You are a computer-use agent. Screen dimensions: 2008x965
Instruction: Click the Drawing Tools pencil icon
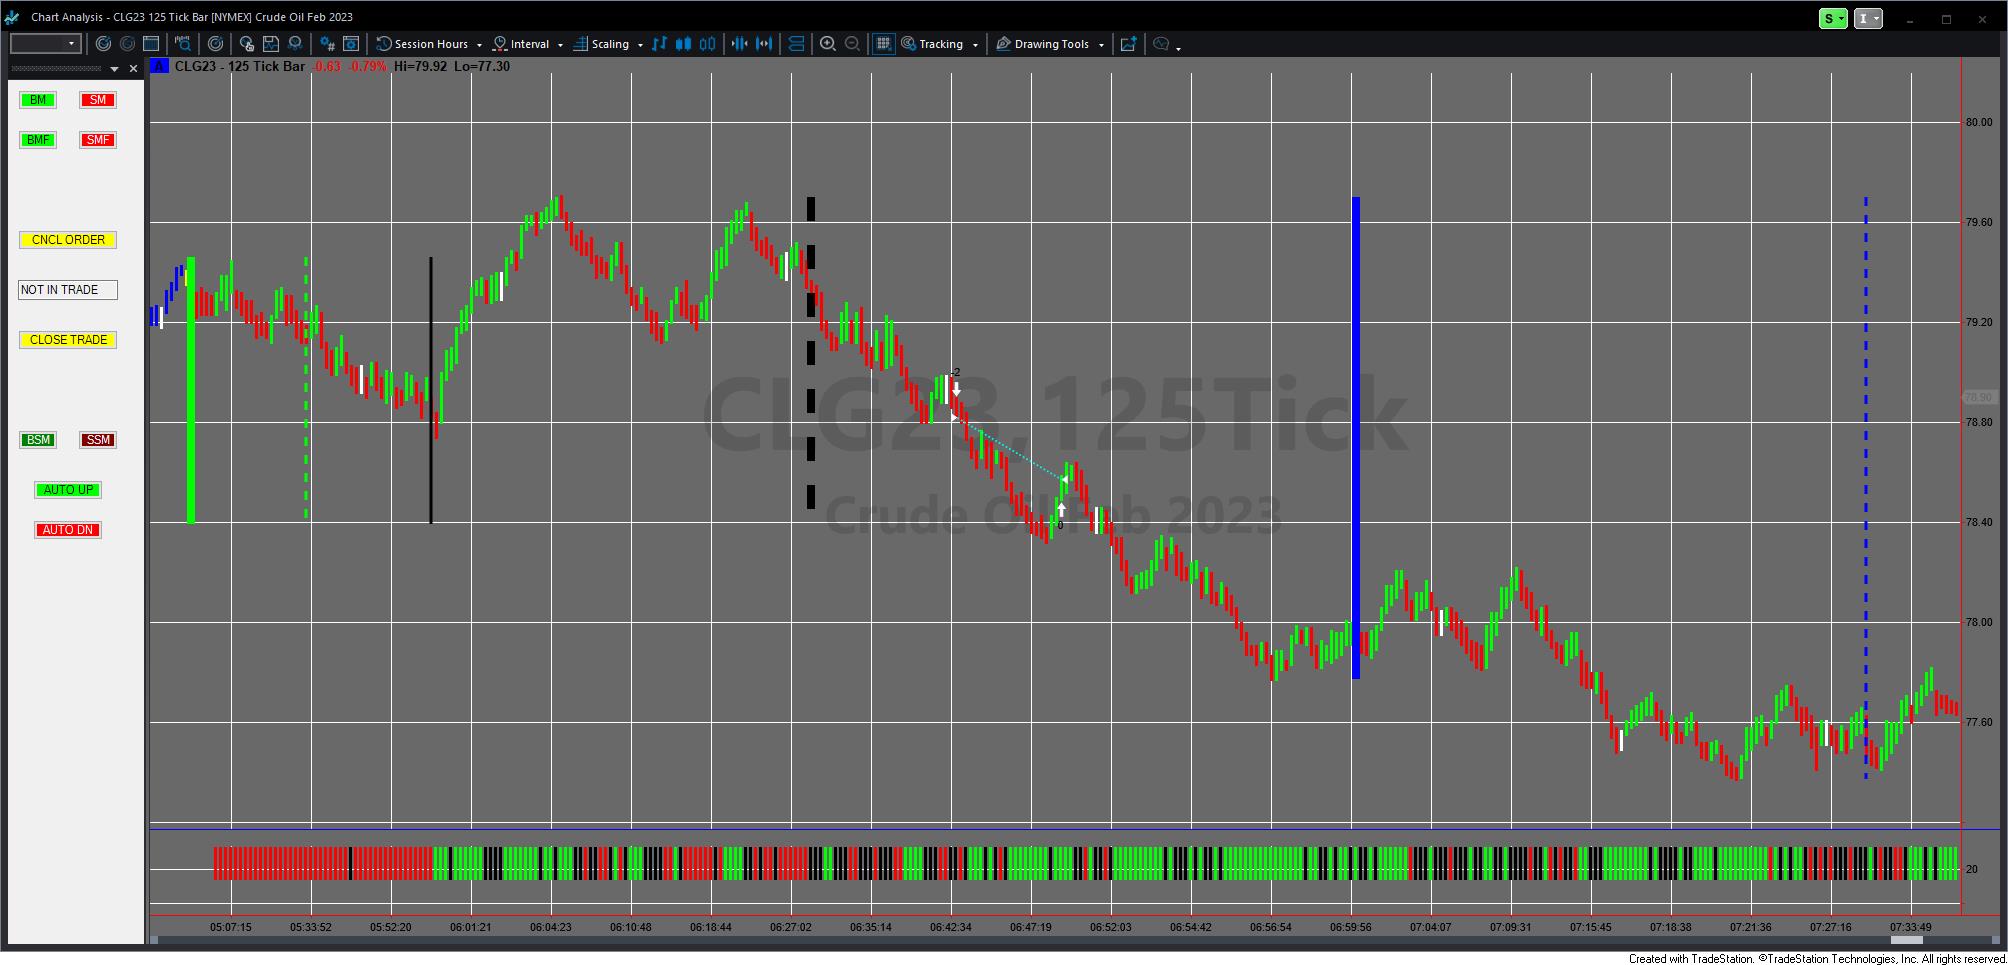(x=1003, y=44)
